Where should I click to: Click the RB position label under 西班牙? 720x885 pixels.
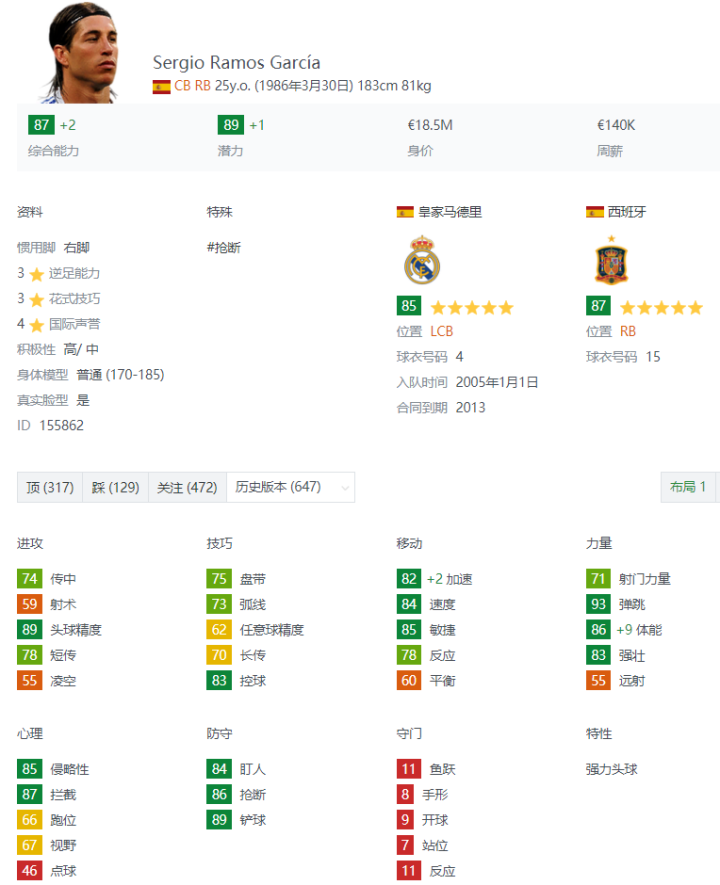(628, 331)
